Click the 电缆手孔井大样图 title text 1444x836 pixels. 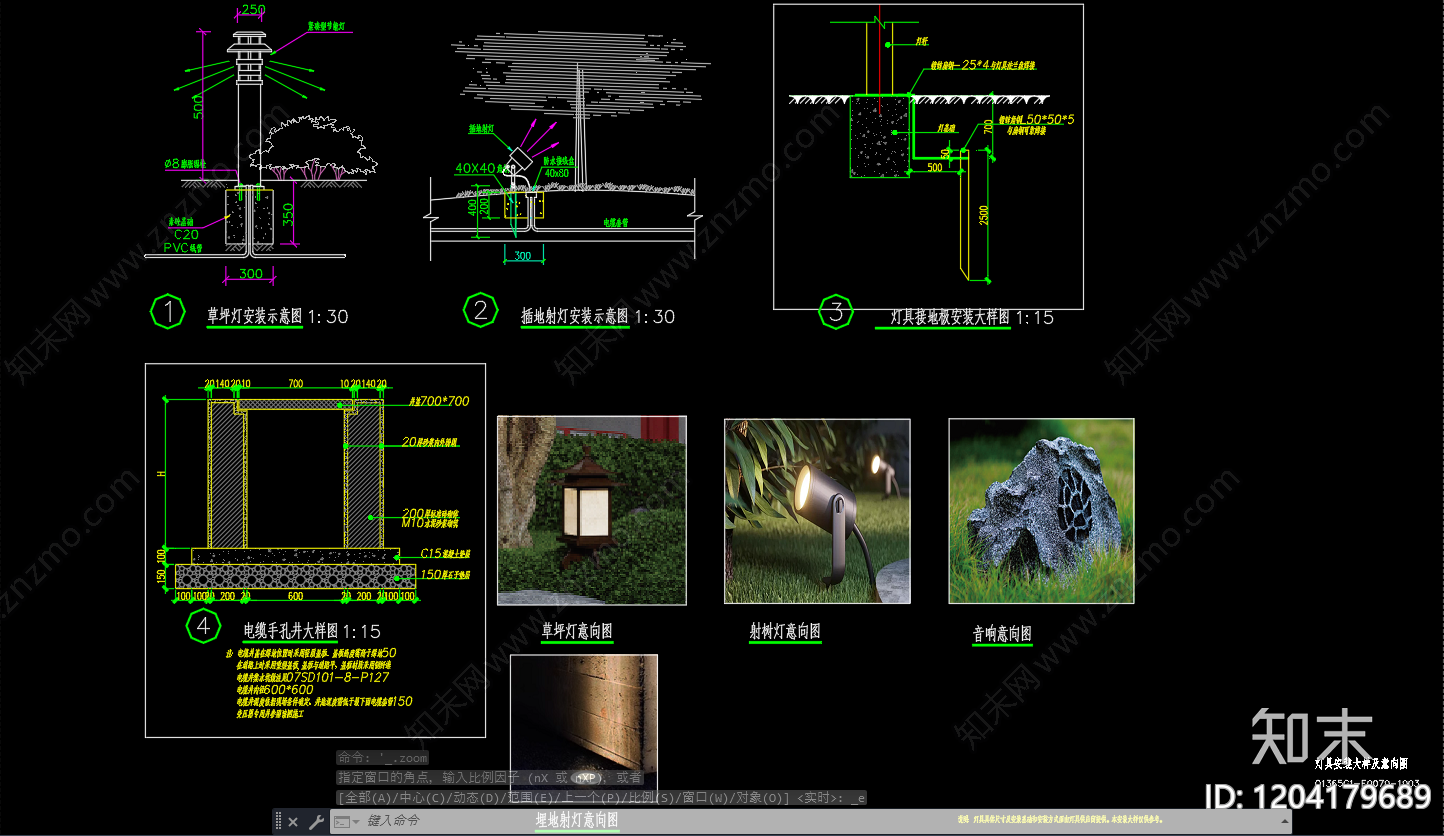(291, 631)
